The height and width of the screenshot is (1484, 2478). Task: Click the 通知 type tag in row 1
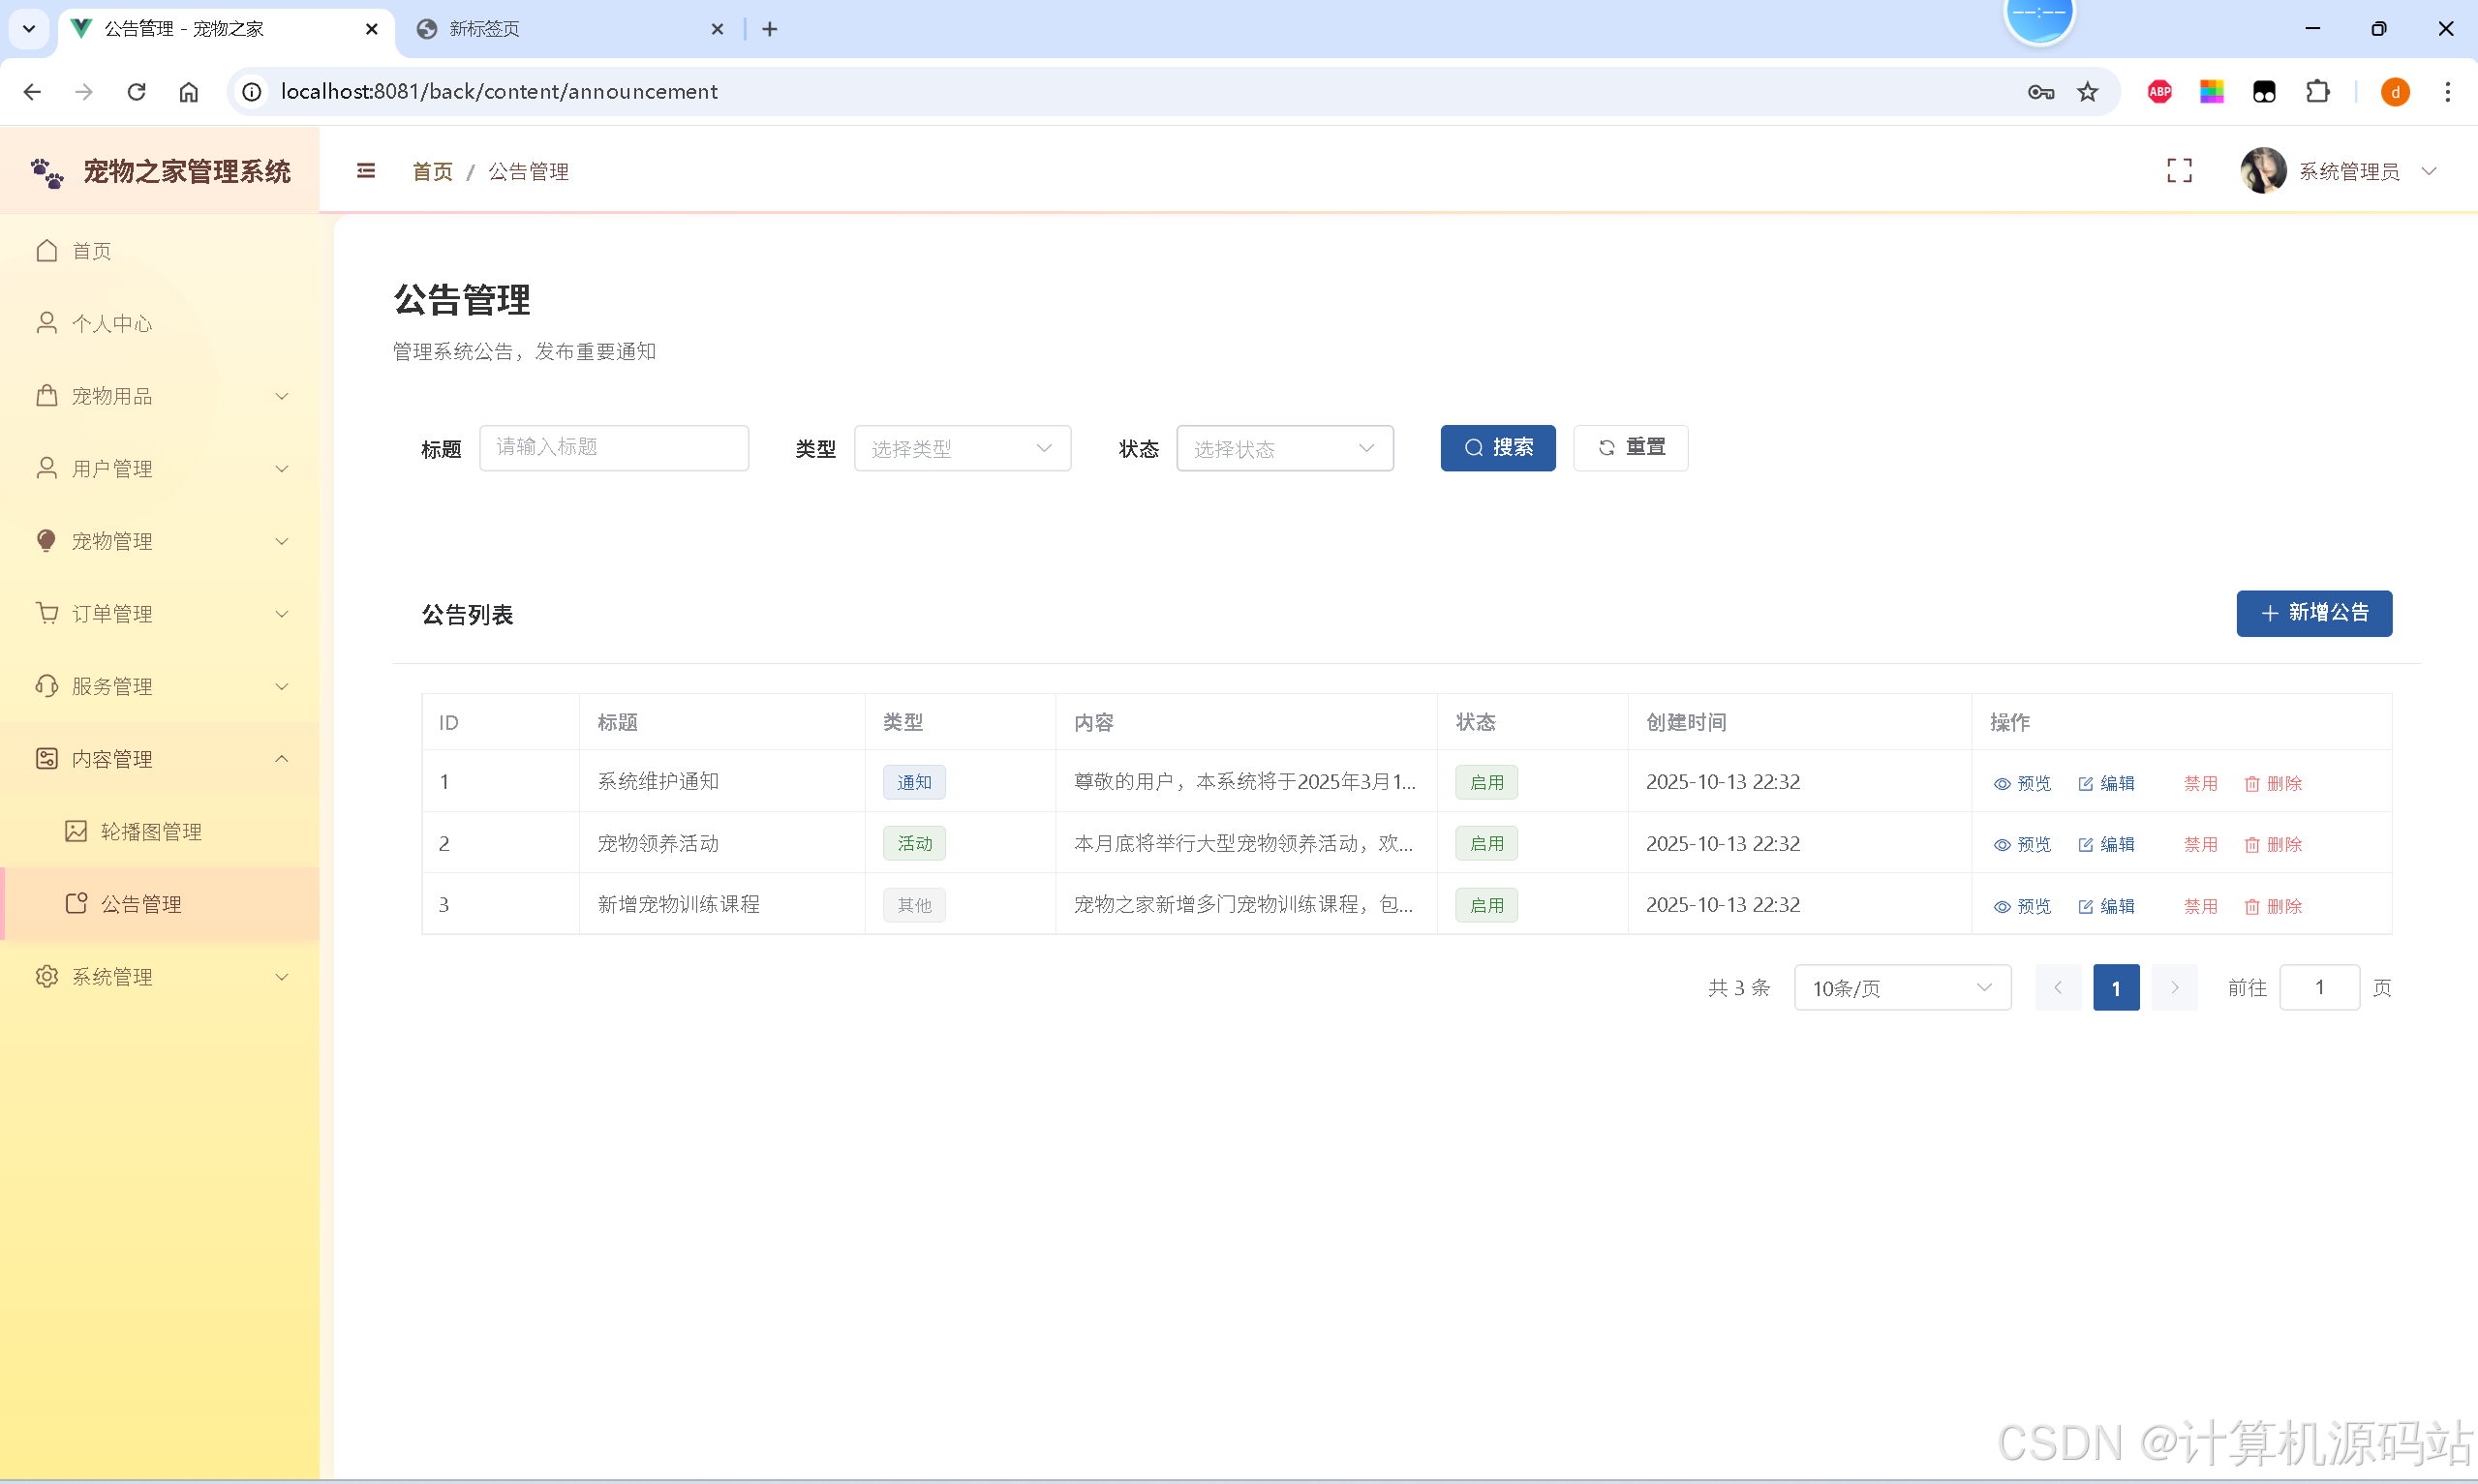(x=914, y=782)
